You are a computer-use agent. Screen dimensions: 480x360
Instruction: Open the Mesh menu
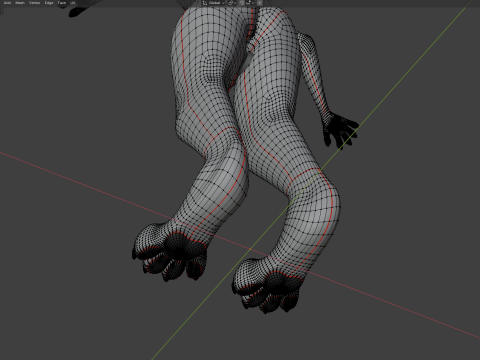[20, 3]
